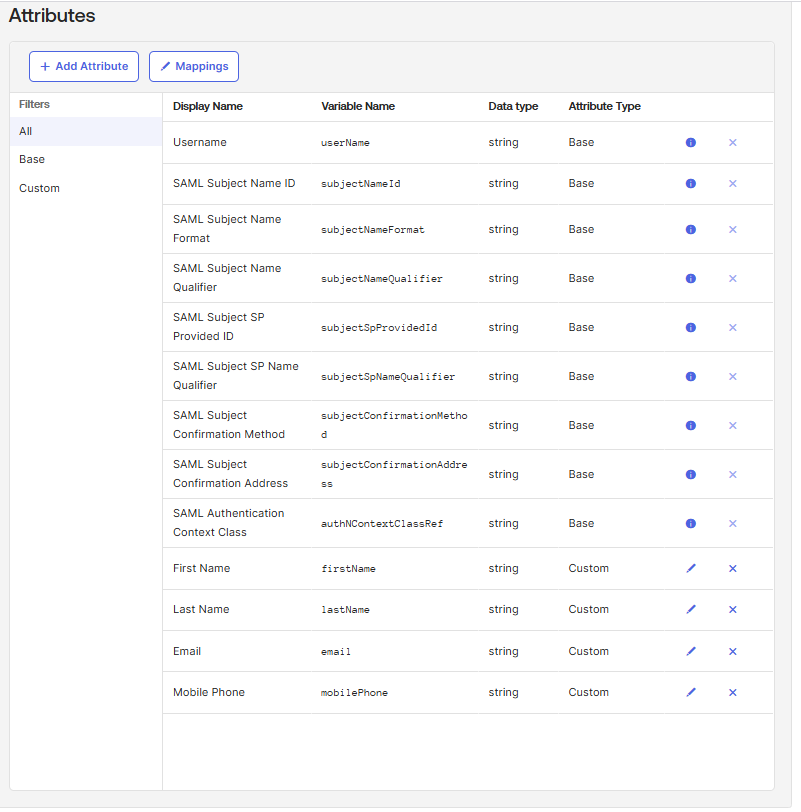Screen dimensions: 801x812
Task: Click the Filters label
Action: pyautogui.click(x=34, y=104)
